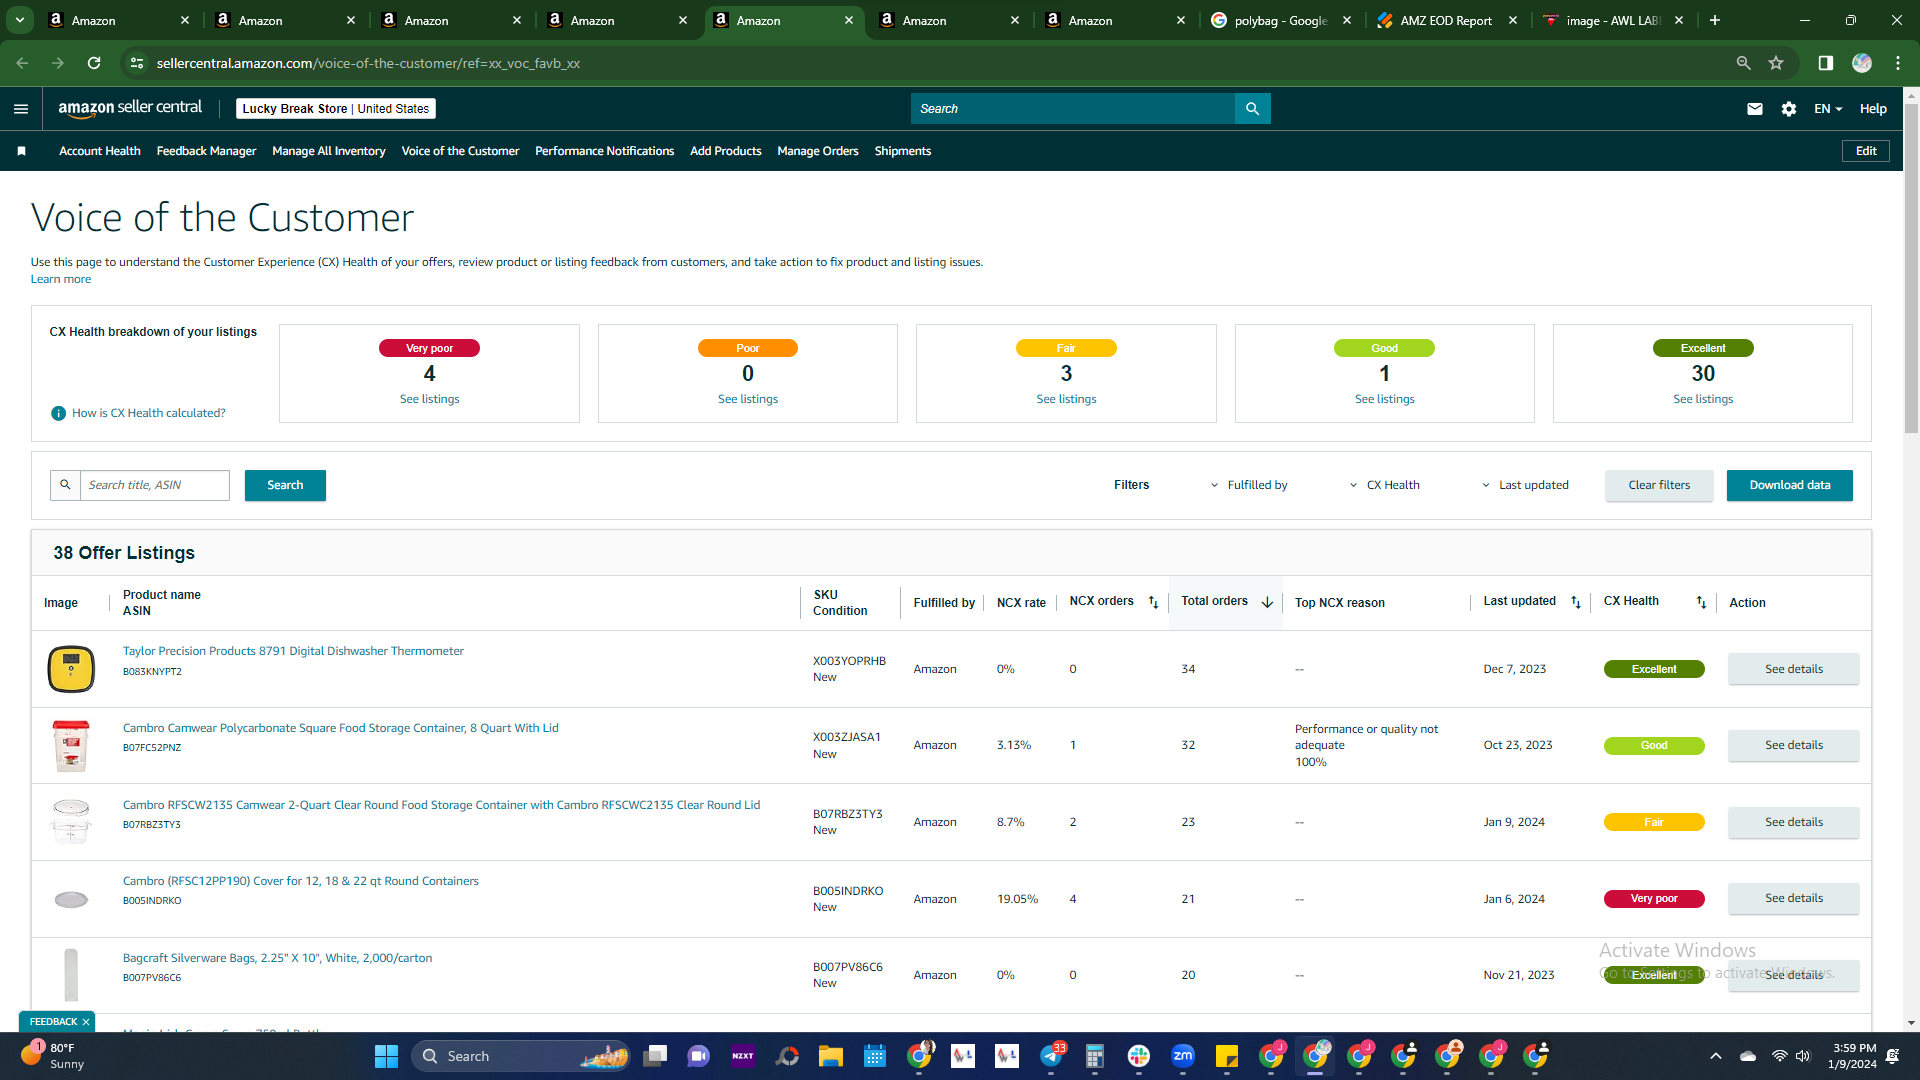Go to Add Products
Screen dimensions: 1920x1080
pos(726,151)
